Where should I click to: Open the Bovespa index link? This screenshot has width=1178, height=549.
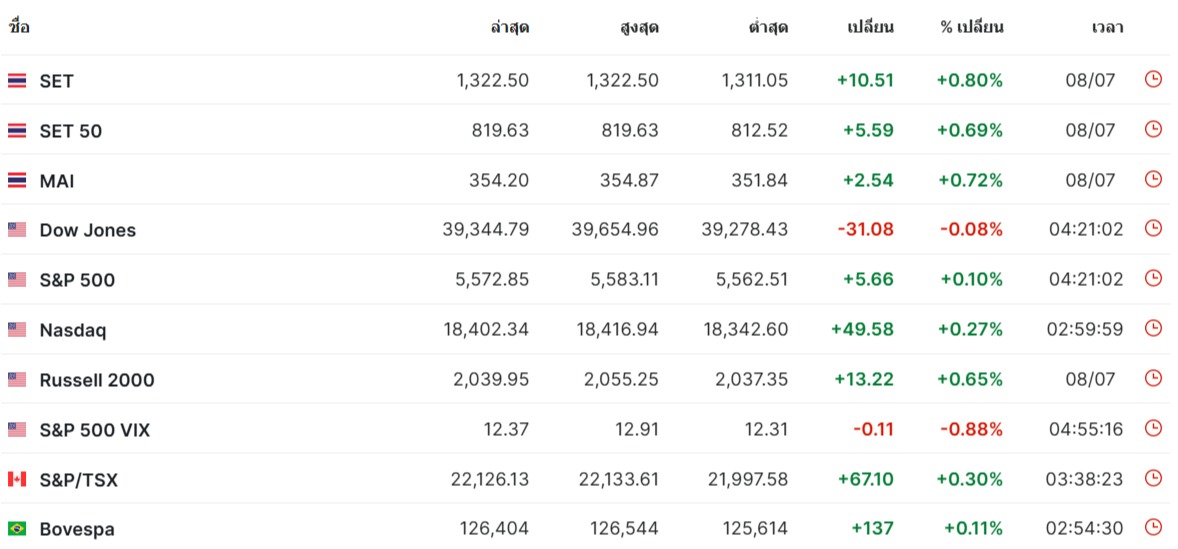click(77, 529)
